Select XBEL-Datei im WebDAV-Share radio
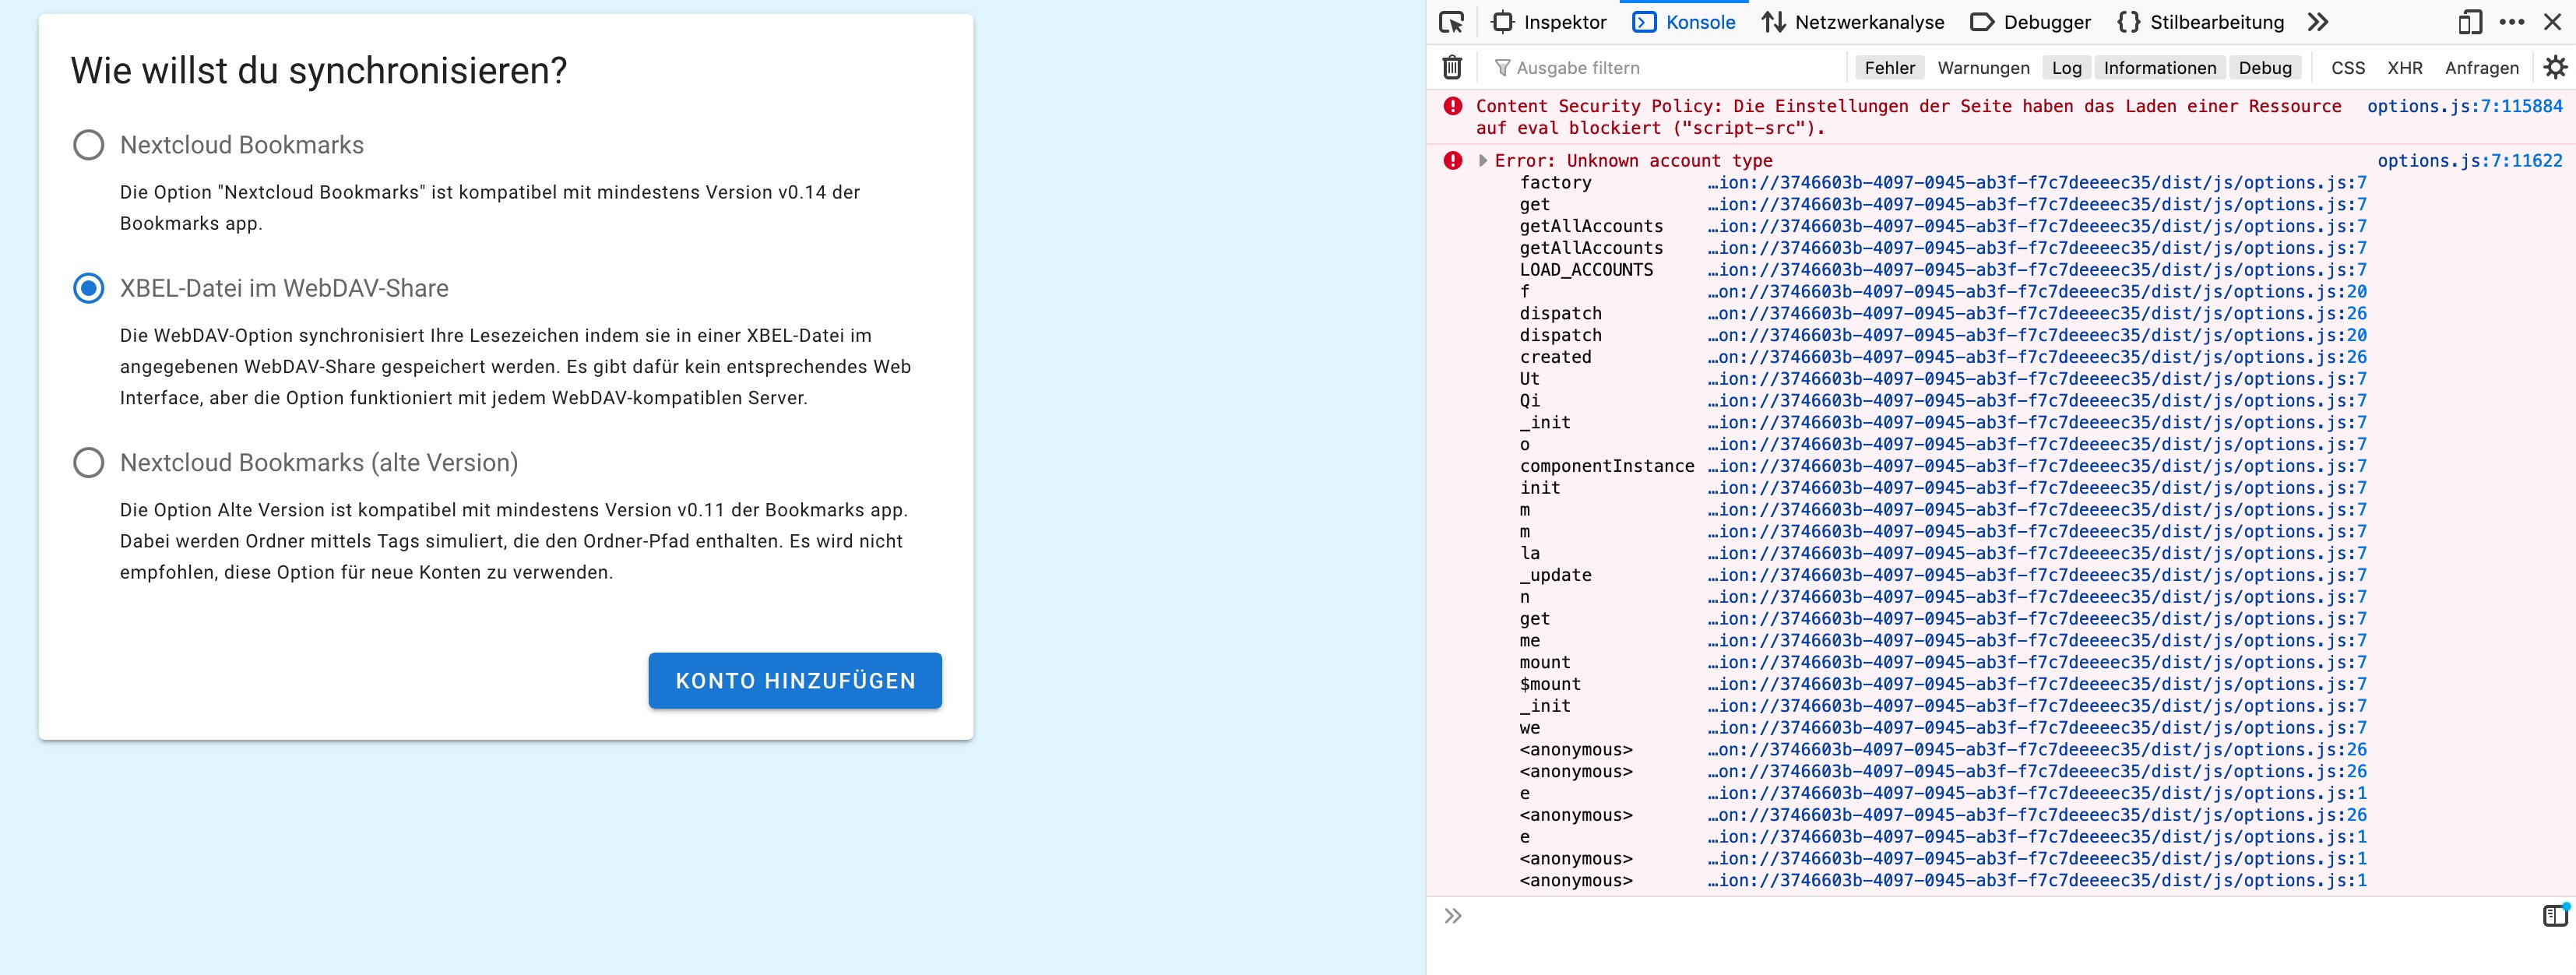The width and height of the screenshot is (2576, 975). [89, 288]
